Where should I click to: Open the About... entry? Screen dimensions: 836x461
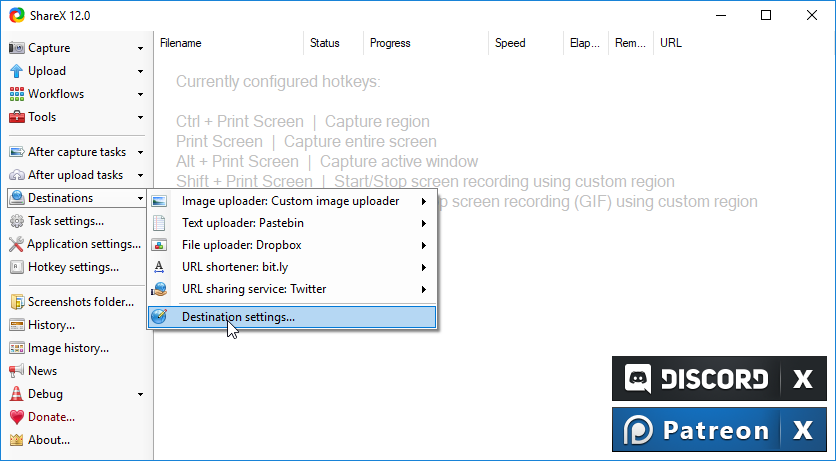(x=49, y=440)
